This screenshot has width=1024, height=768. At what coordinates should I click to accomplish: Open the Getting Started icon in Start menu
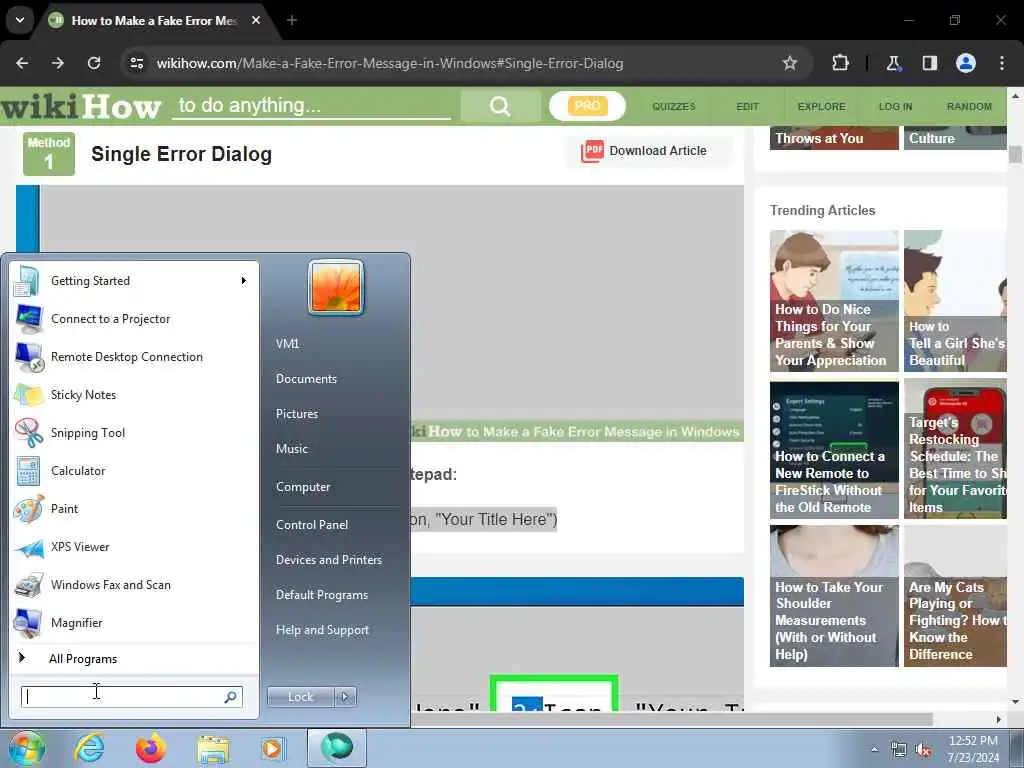click(27, 281)
